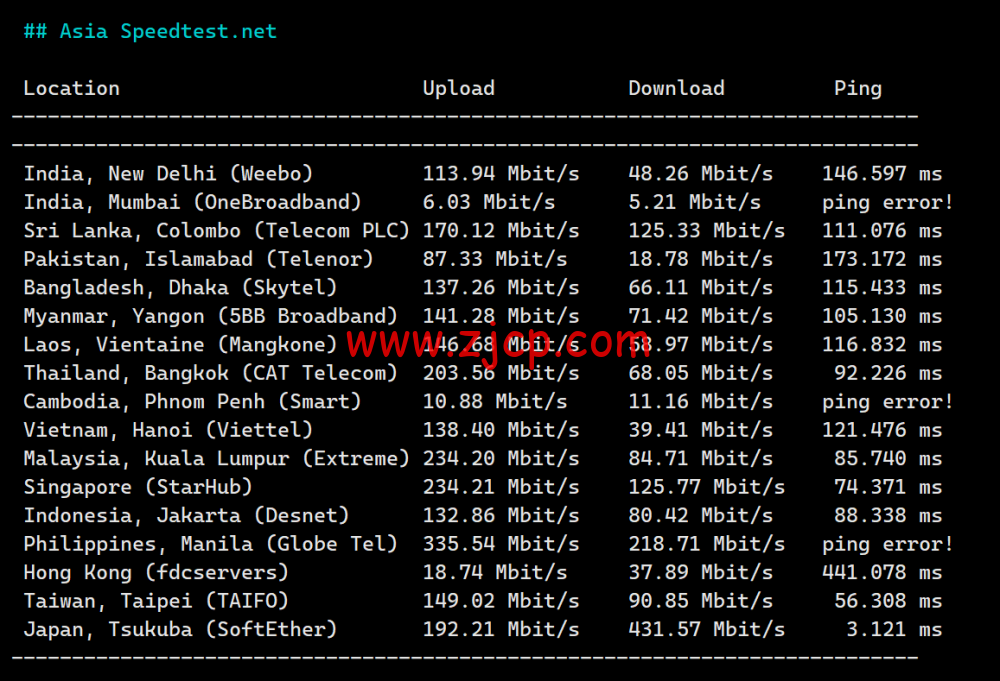Click 'ping error!' in the Phnom Penh row

pos(888,402)
